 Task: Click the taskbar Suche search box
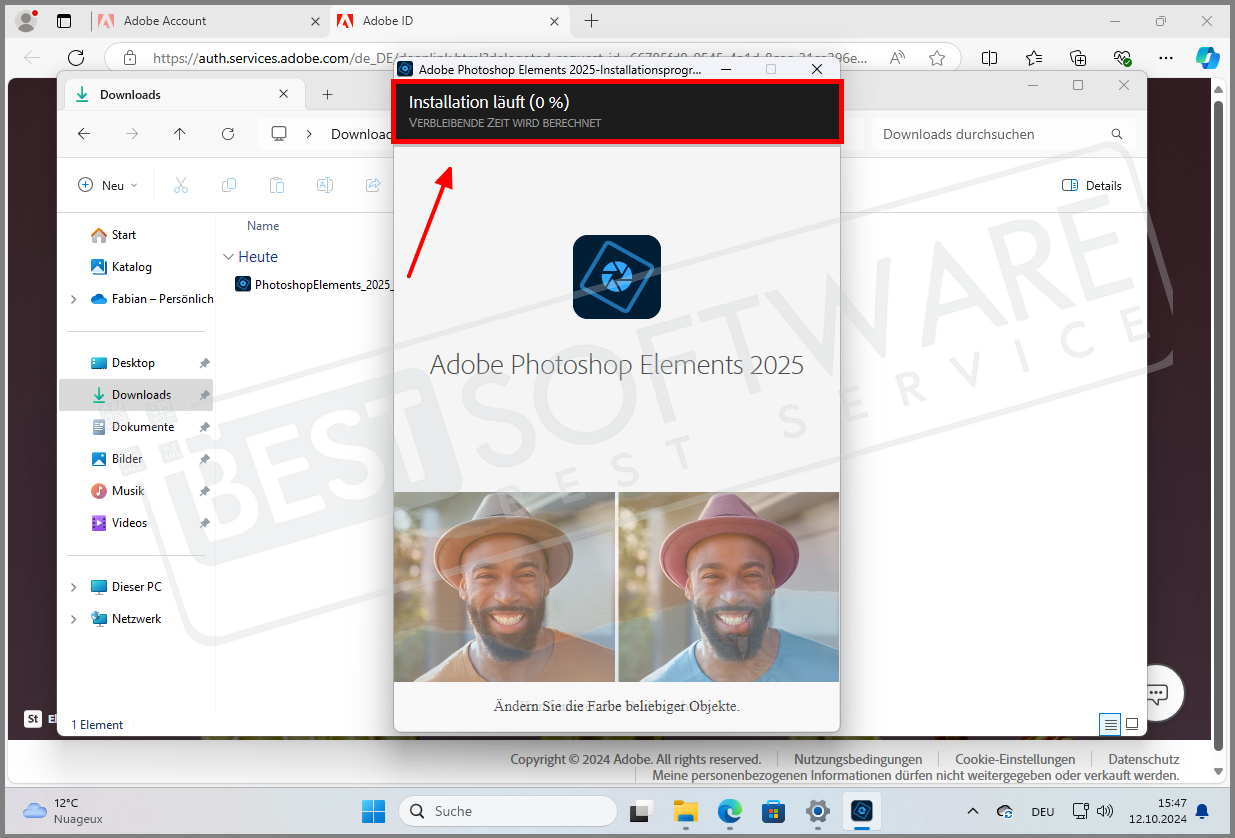[x=507, y=811]
